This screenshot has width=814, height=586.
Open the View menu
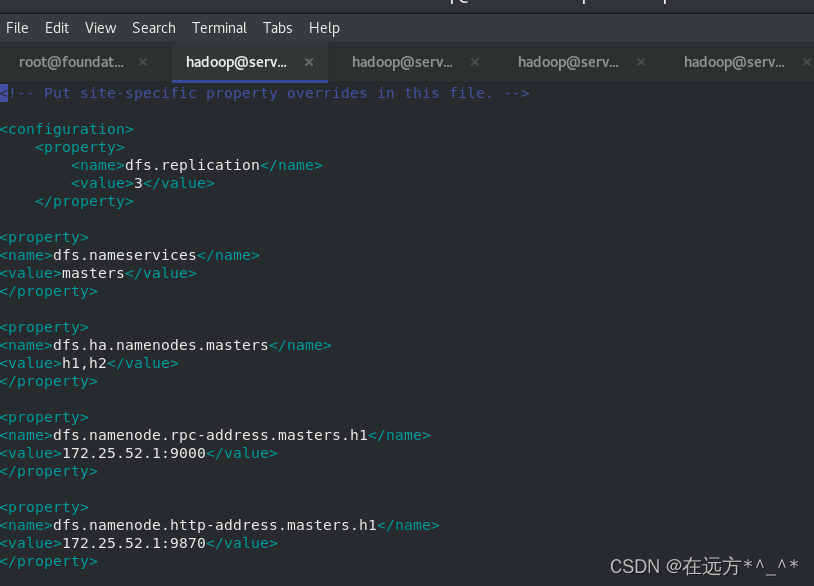[100, 28]
